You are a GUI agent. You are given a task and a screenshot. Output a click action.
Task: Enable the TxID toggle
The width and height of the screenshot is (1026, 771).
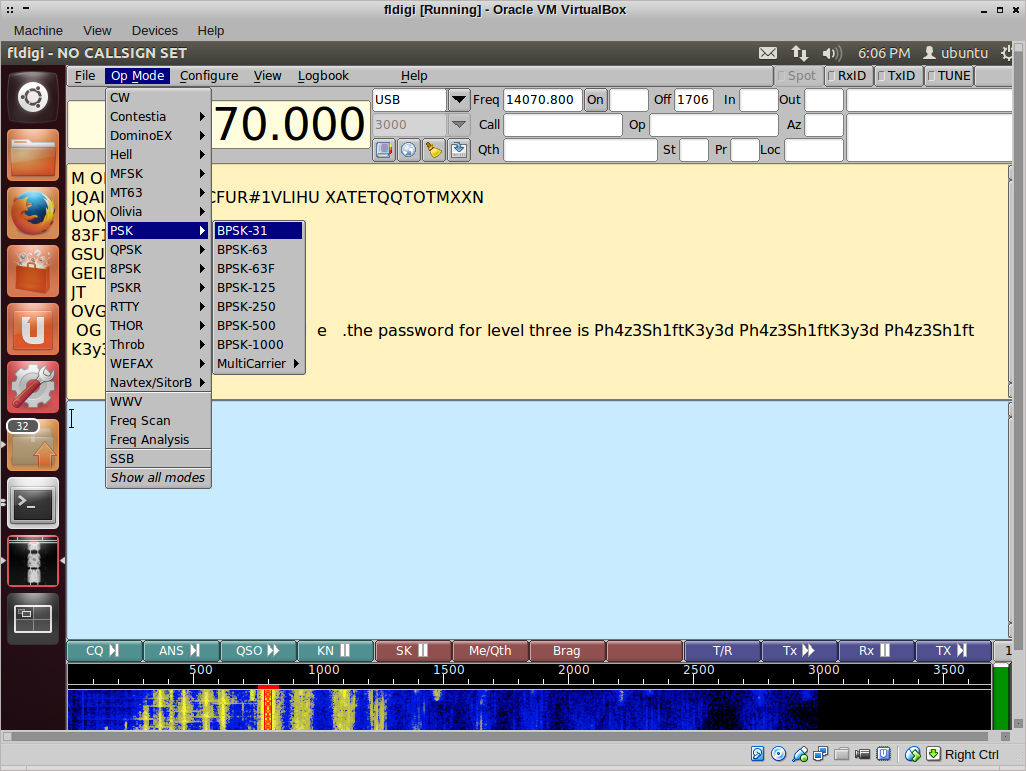coord(897,76)
